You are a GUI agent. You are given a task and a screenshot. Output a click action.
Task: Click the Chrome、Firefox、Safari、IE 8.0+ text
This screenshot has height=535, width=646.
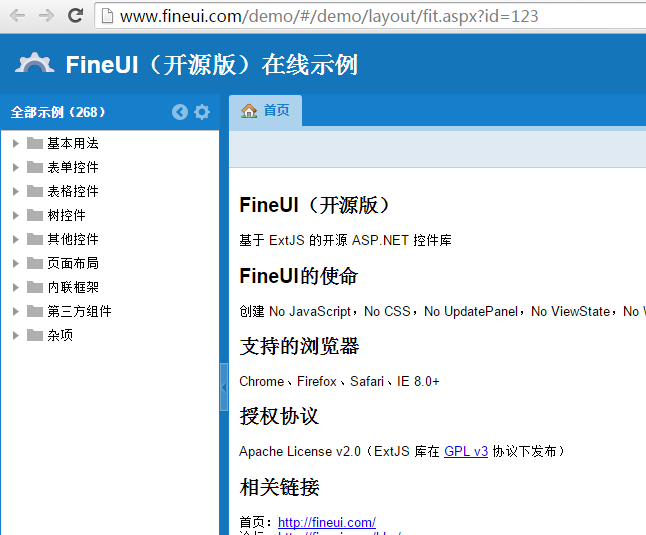pos(339,381)
